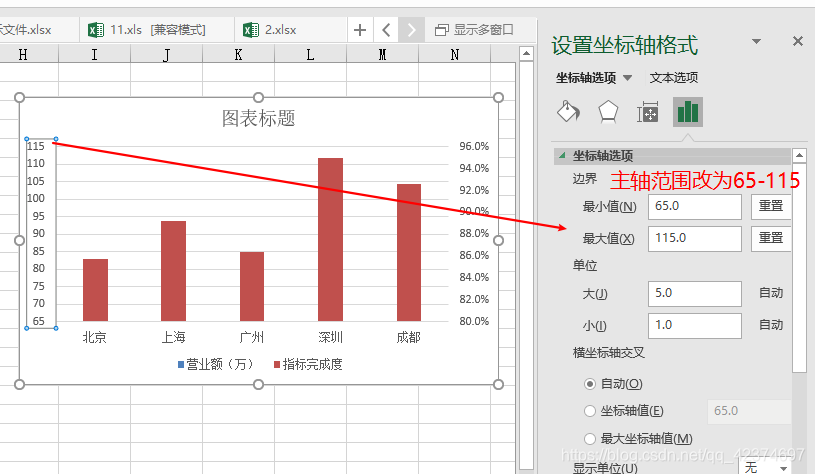The height and width of the screenshot is (474, 815).
Task: Click the chart's top-right corner resize handle
Action: coord(498,97)
